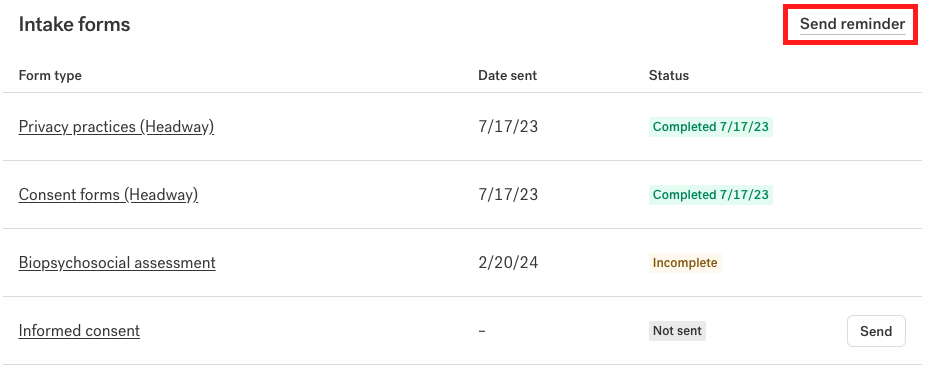Image resolution: width=941 pixels, height=380 pixels.
Task: Click the dash in Informed consent row
Action: point(482,331)
